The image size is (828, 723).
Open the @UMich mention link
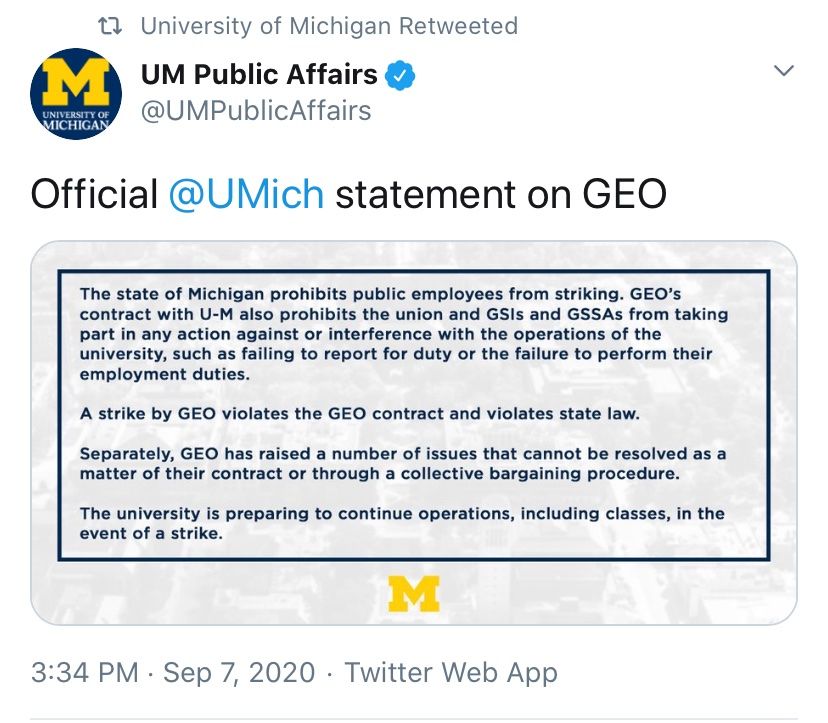[246, 193]
